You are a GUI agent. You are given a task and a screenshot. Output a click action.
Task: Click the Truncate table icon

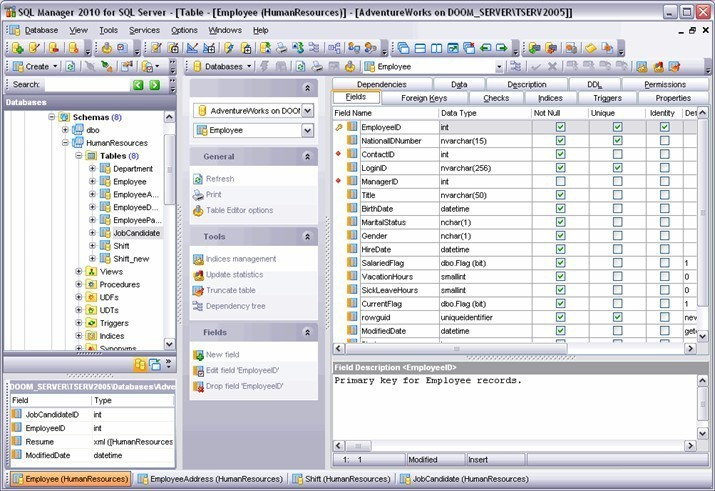[198, 290]
